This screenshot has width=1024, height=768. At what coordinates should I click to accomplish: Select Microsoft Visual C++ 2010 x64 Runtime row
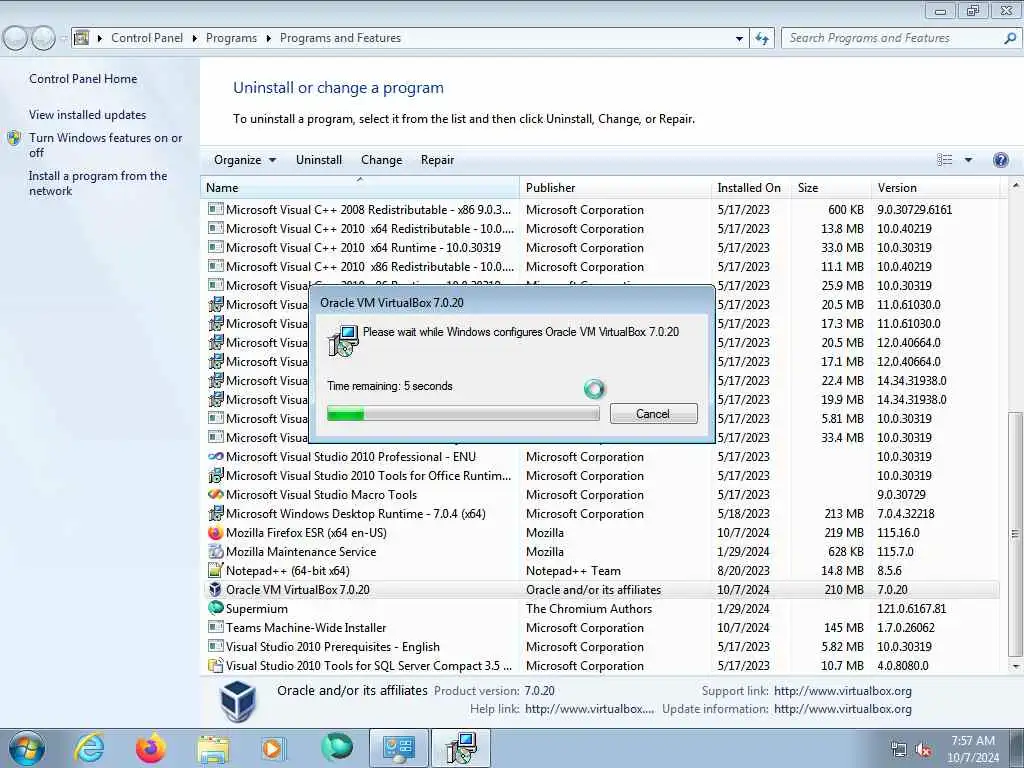click(x=601, y=248)
